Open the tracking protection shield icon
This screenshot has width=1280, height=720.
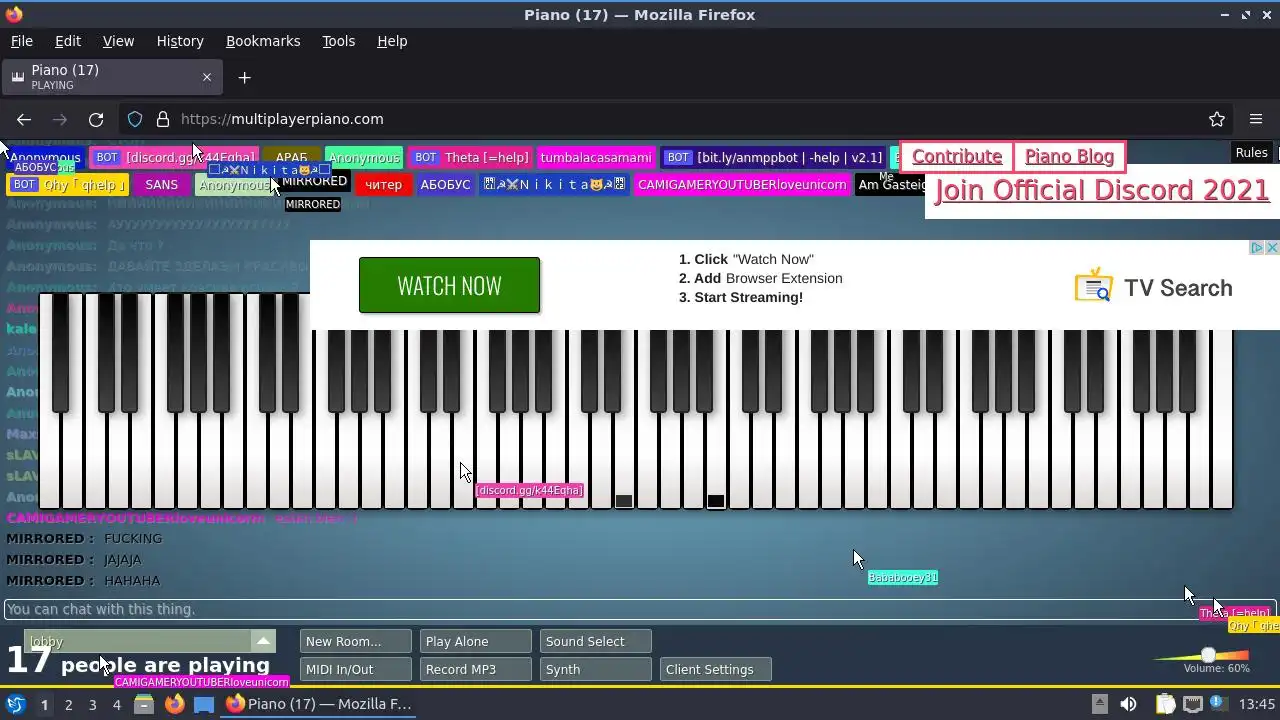(135, 119)
